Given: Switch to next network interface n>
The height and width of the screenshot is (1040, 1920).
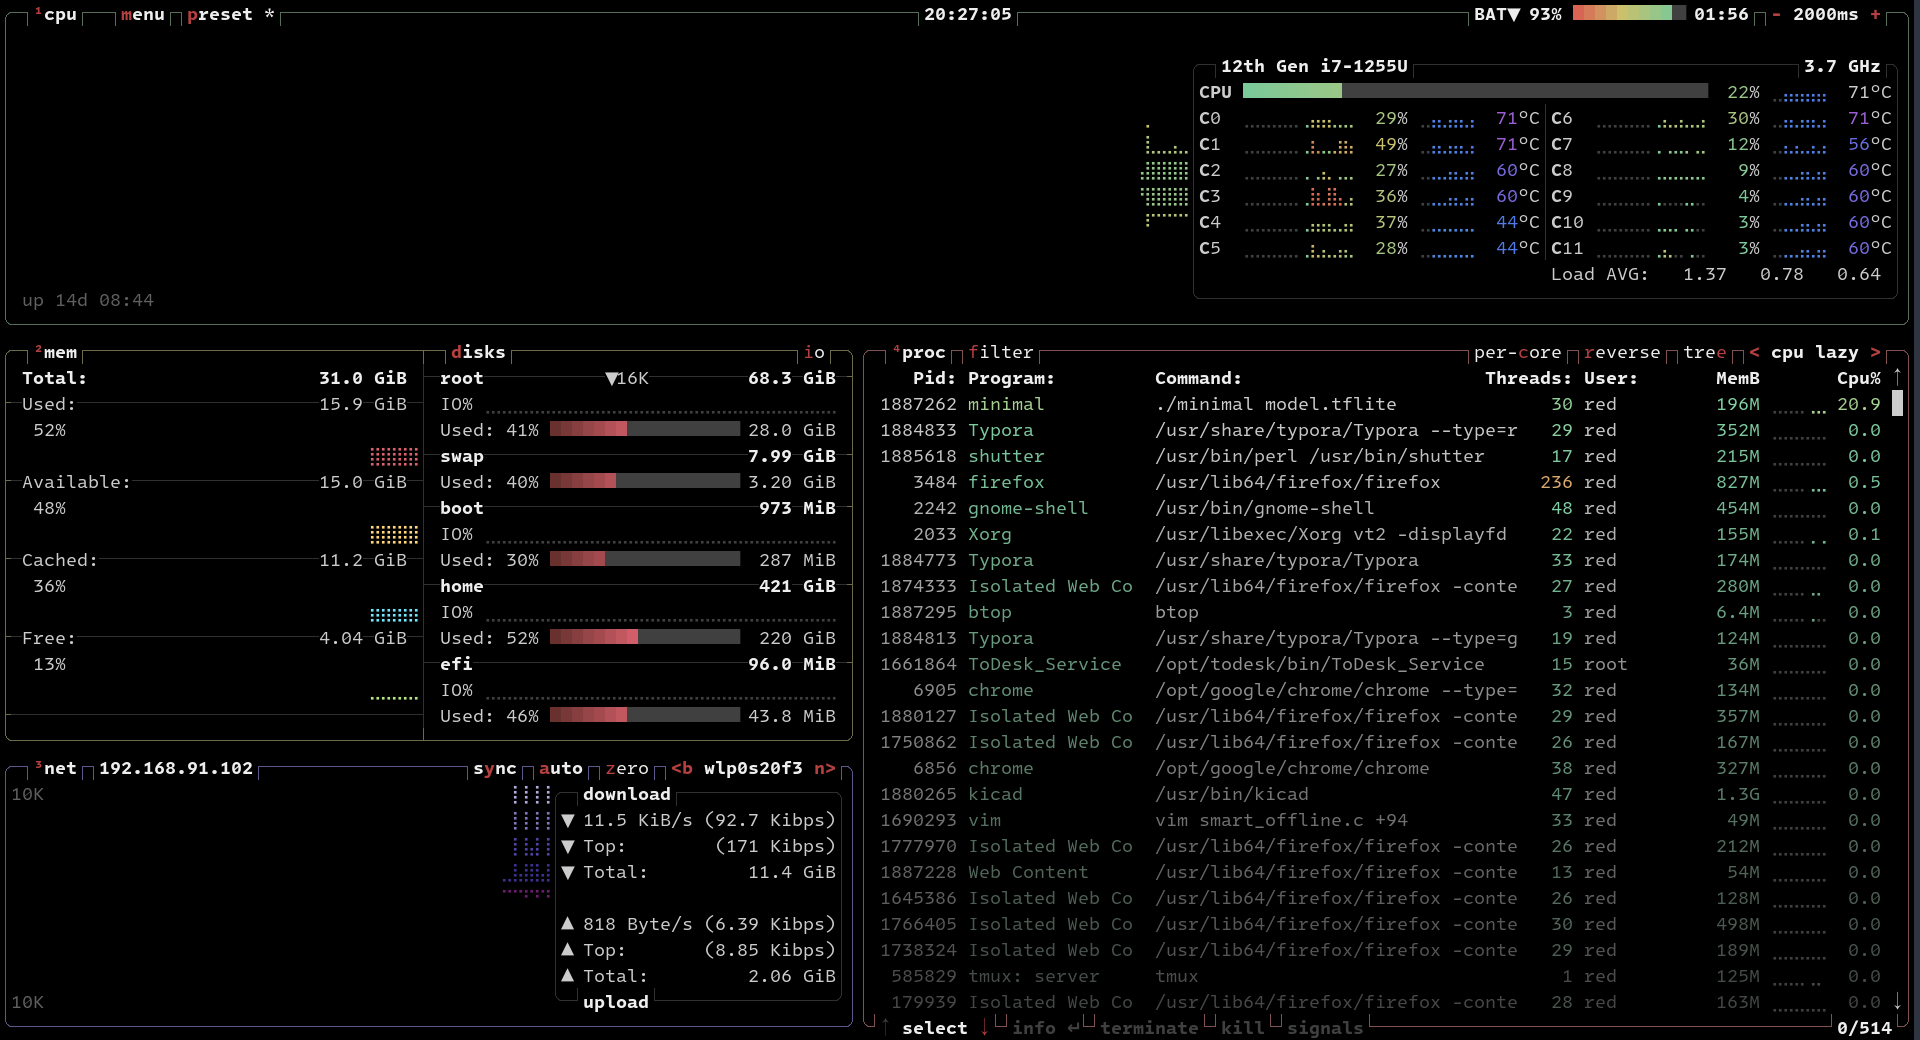Looking at the screenshot, I should point(824,768).
